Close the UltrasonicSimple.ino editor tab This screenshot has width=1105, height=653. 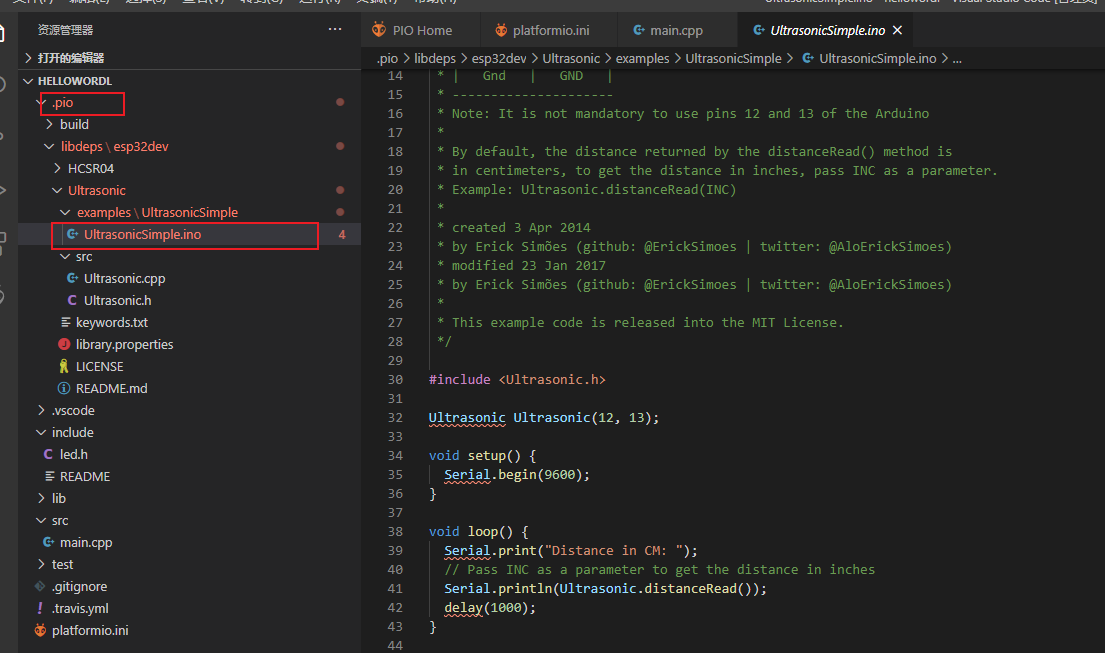897,31
